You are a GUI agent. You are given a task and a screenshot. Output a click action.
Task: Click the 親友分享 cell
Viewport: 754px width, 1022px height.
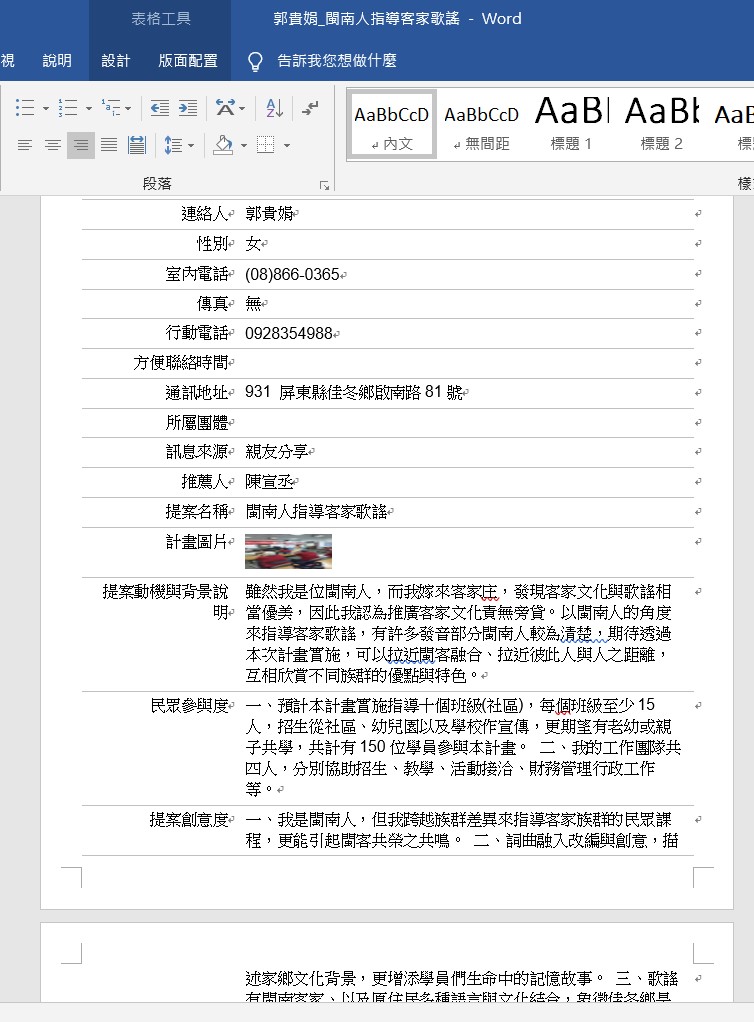pos(276,452)
